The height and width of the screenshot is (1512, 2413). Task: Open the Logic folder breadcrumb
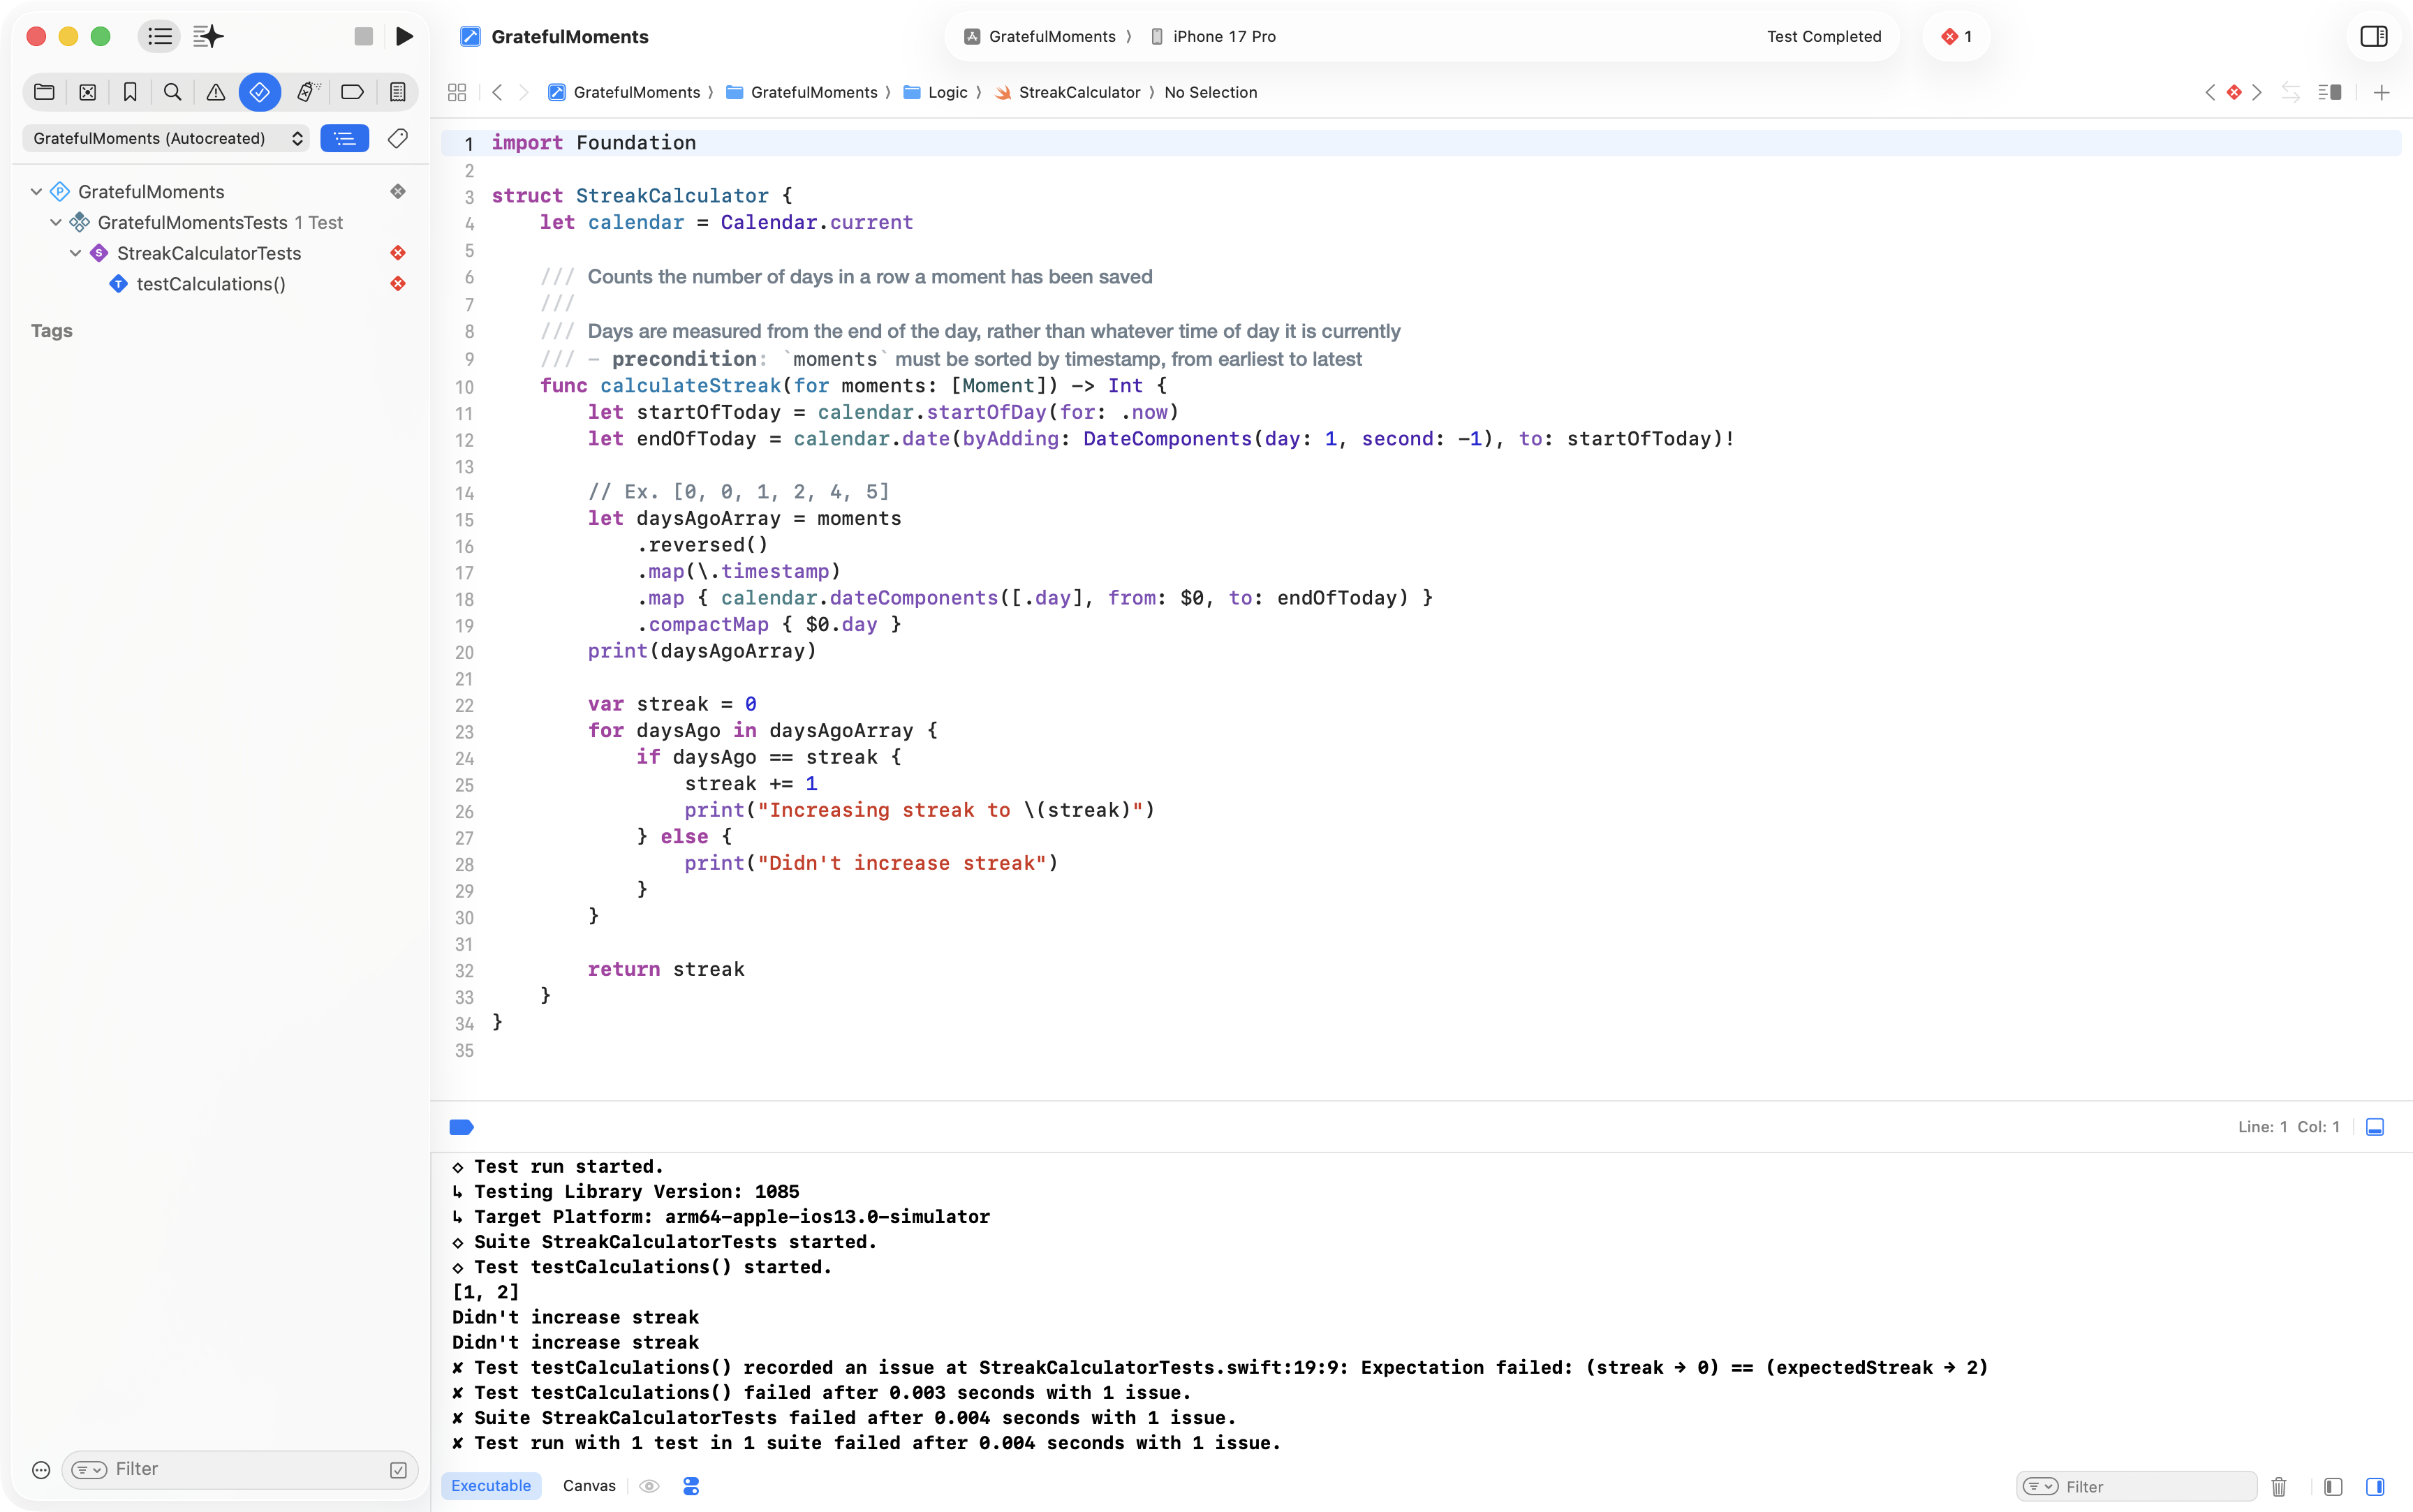pos(936,92)
